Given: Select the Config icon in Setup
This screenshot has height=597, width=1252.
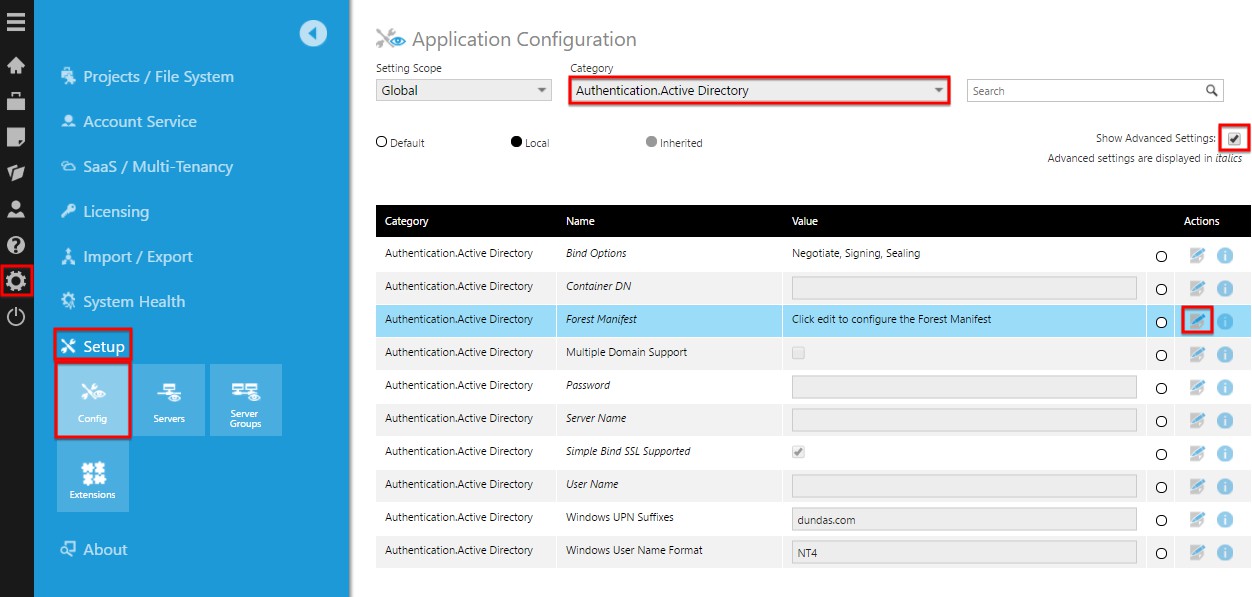Looking at the screenshot, I should (x=92, y=399).
